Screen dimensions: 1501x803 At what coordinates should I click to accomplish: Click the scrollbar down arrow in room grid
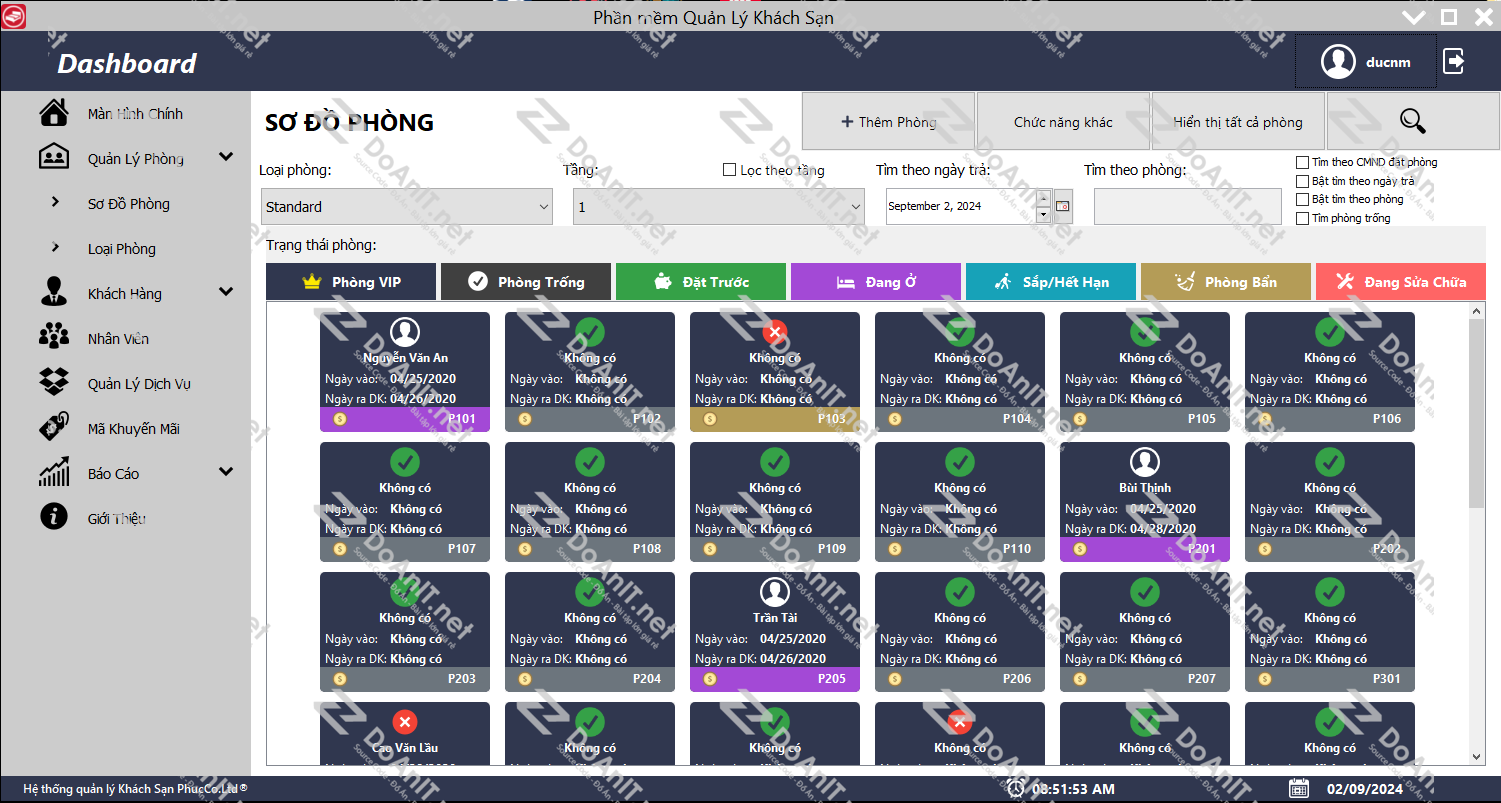[1477, 757]
